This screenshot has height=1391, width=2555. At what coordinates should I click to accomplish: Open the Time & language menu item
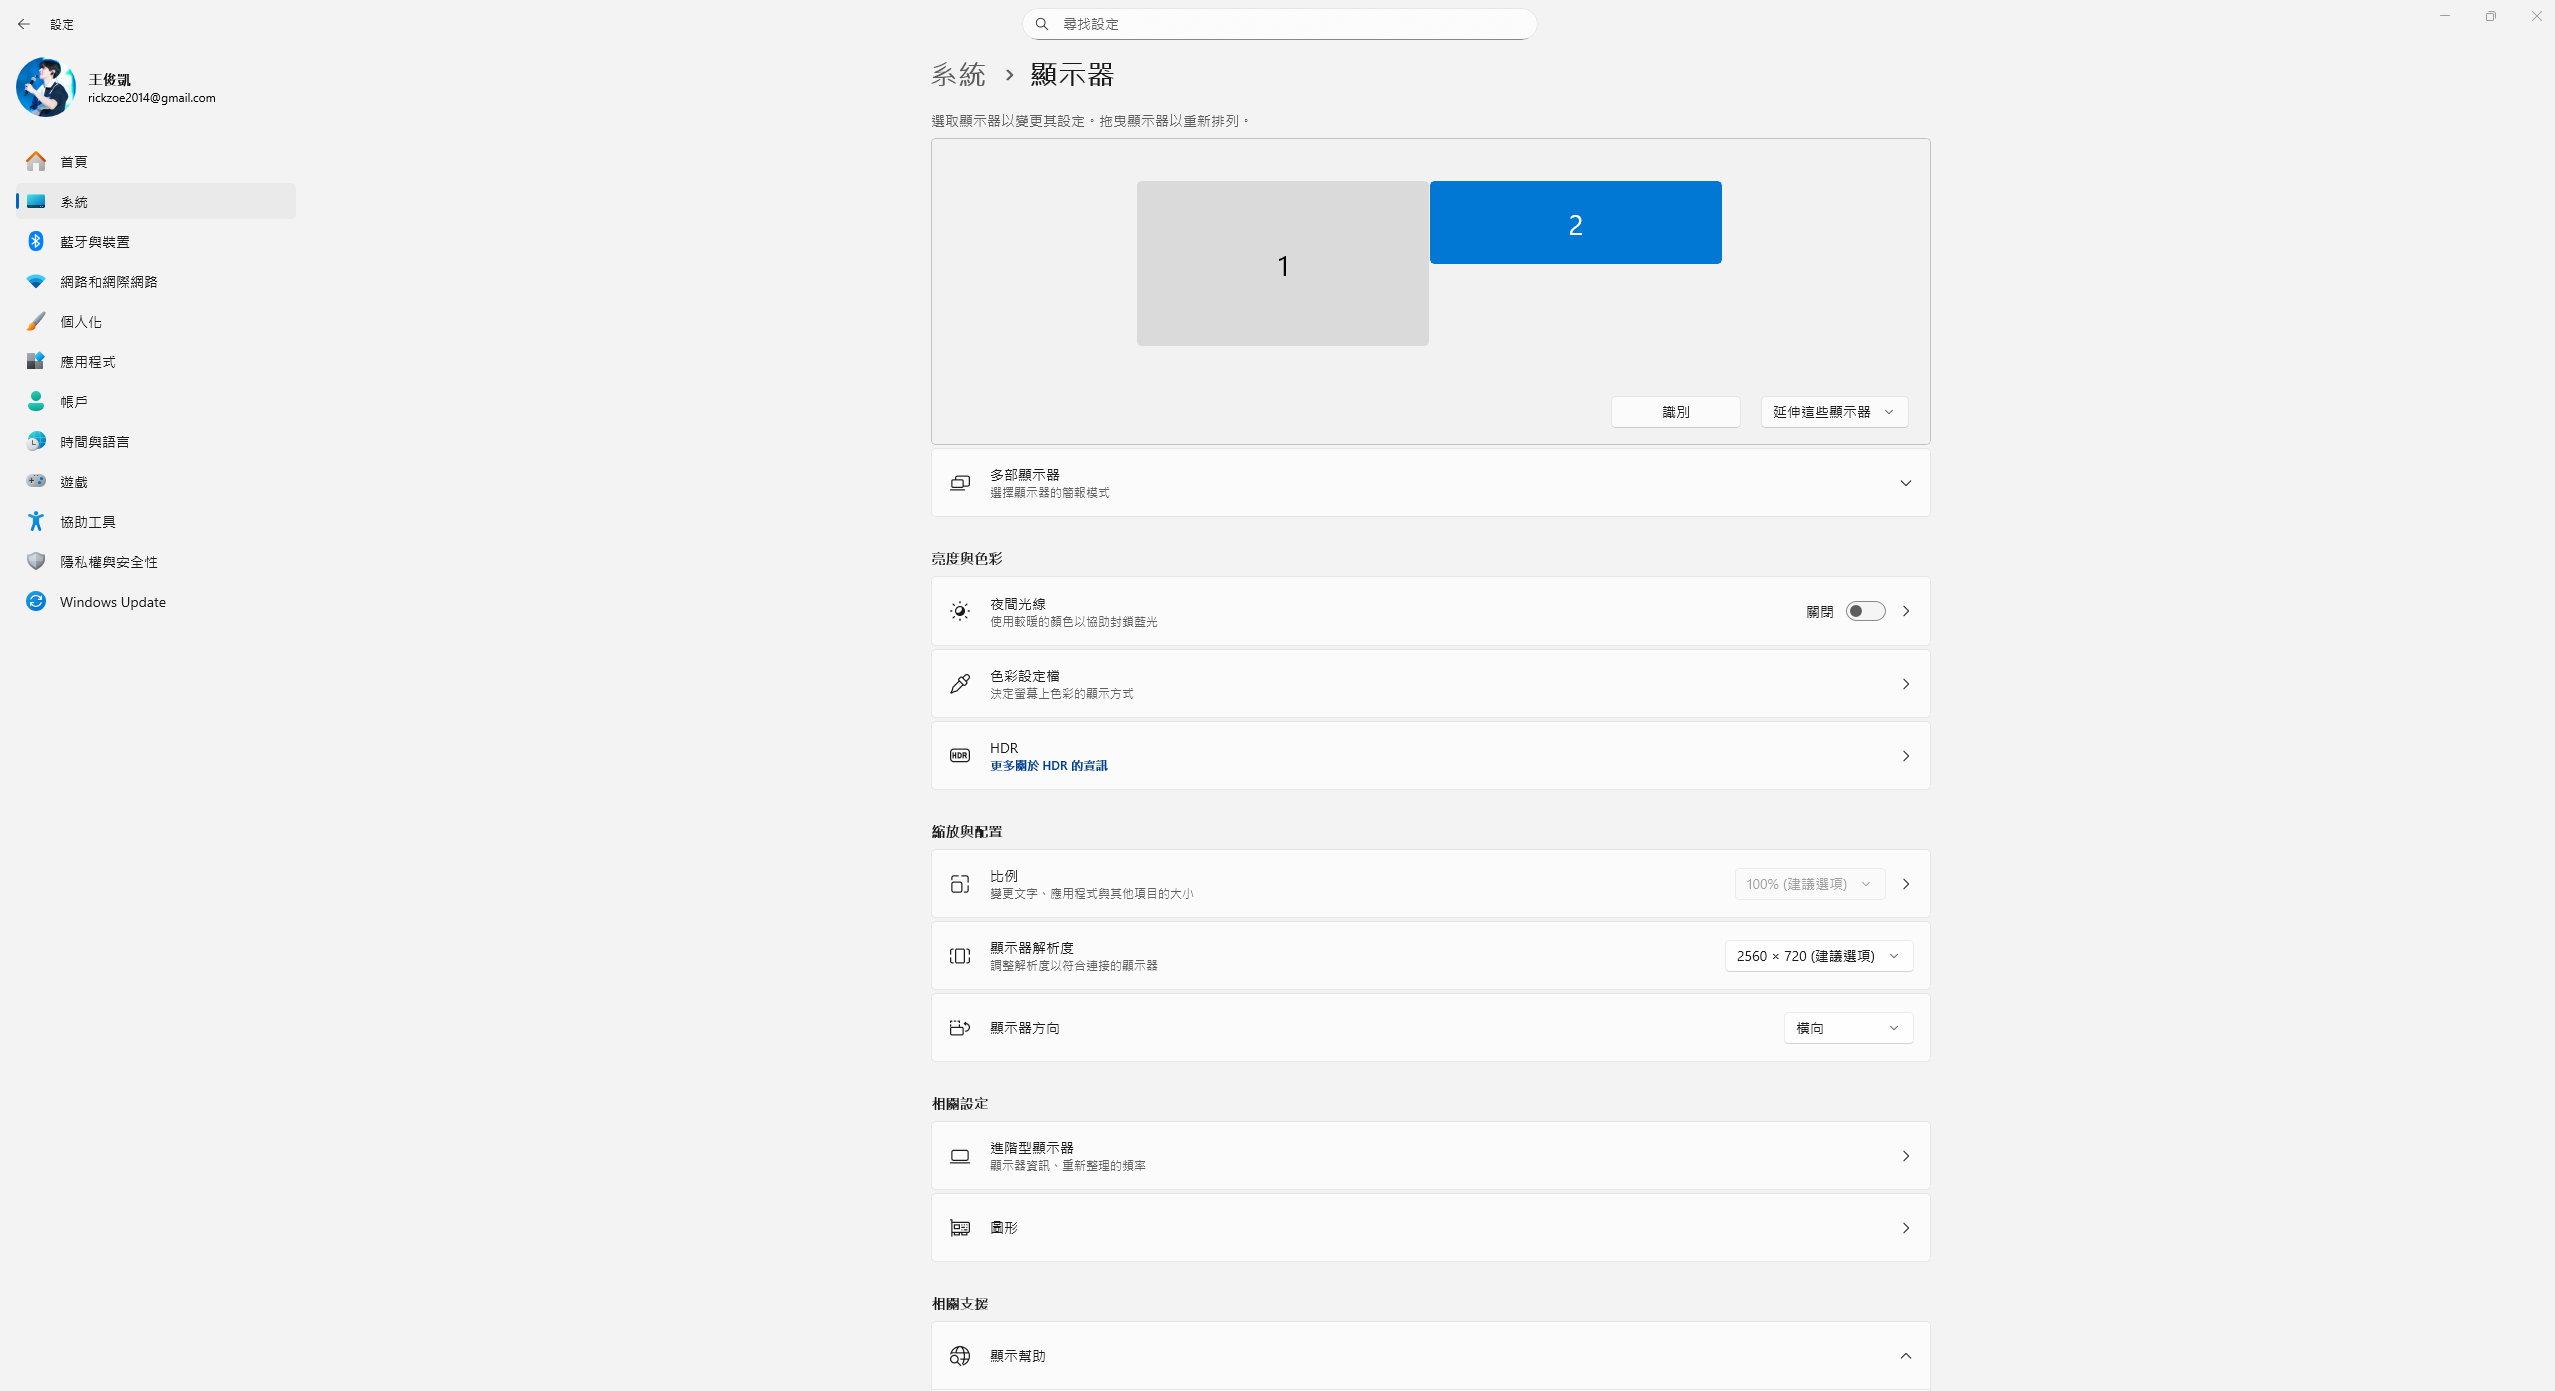94,441
